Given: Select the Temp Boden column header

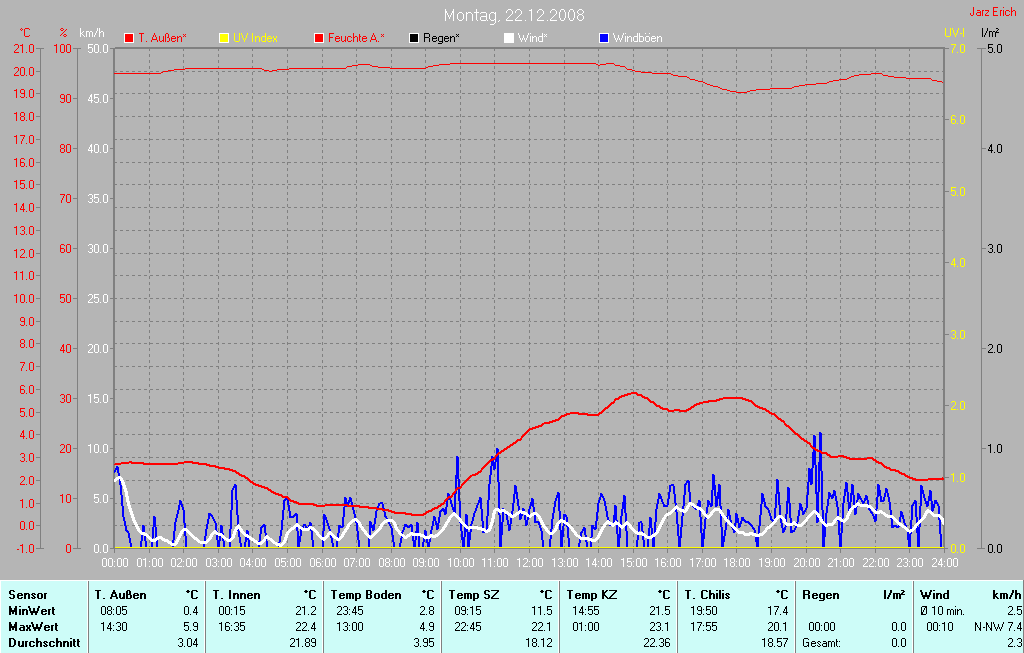Looking at the screenshot, I should [x=365, y=595].
